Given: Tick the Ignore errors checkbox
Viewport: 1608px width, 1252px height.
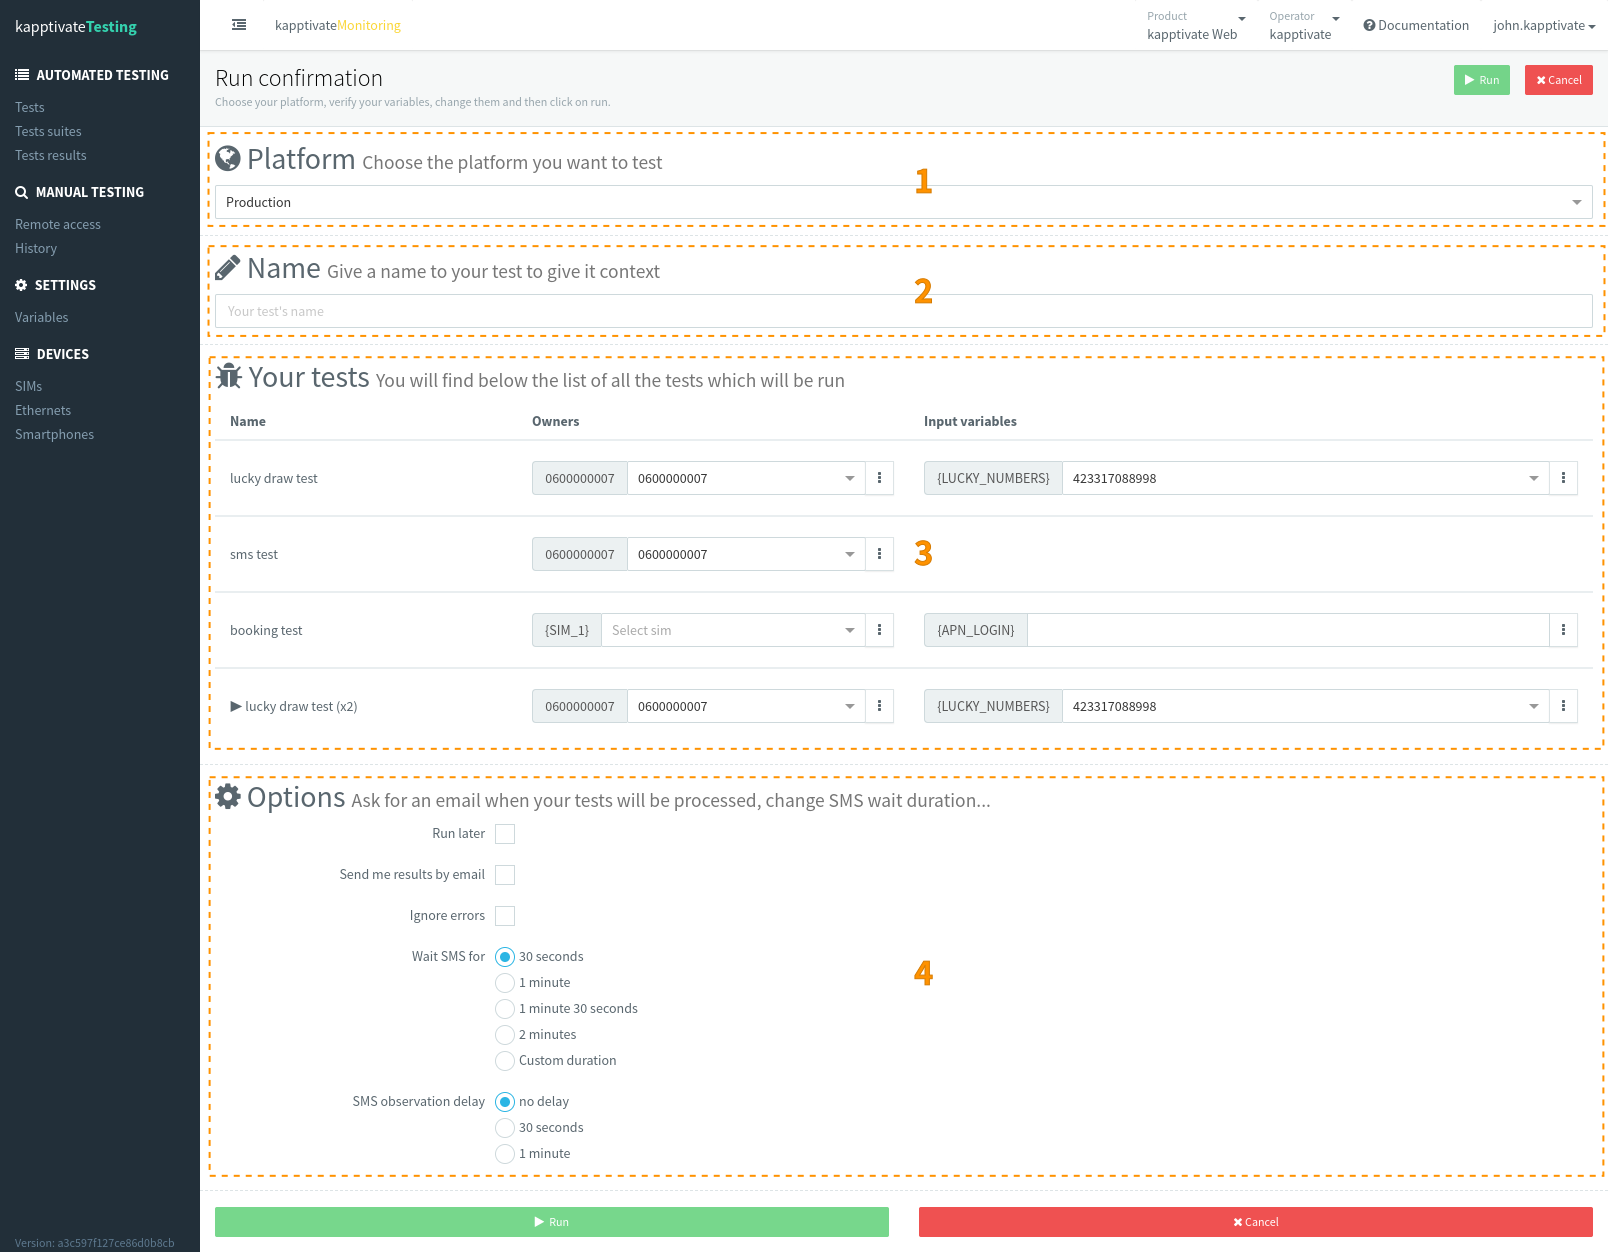Looking at the screenshot, I should [x=505, y=916].
